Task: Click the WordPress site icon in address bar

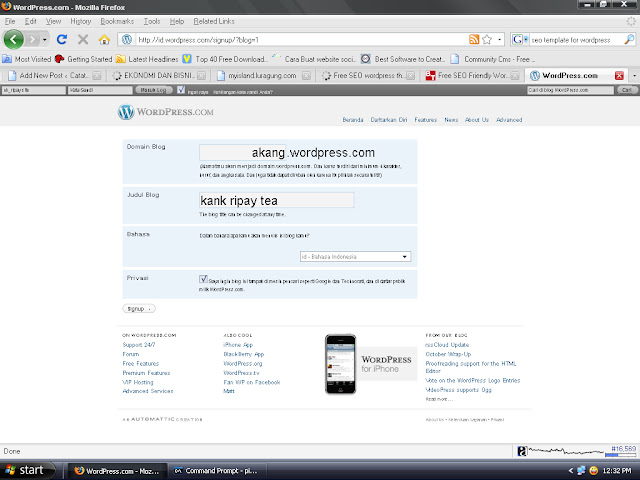Action: tap(127, 40)
